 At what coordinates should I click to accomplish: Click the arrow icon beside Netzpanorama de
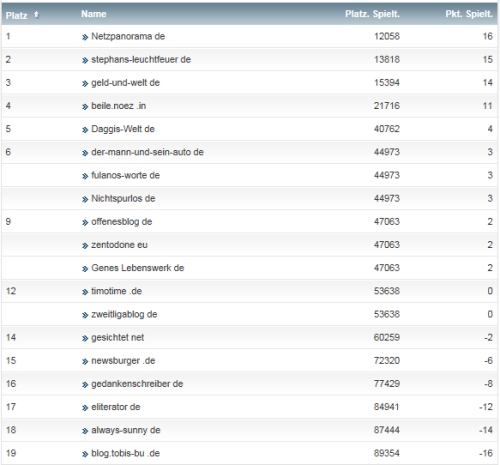(x=85, y=37)
